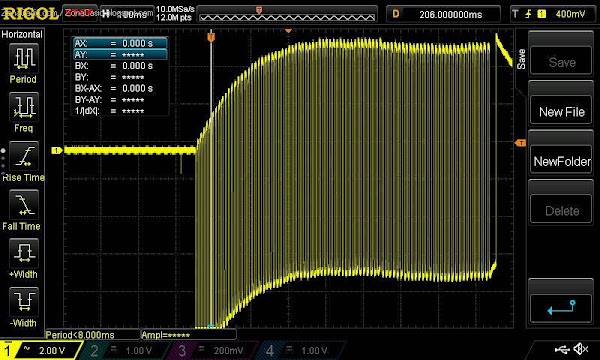
Task: Click the speaker mute icon
Action: click(581, 349)
